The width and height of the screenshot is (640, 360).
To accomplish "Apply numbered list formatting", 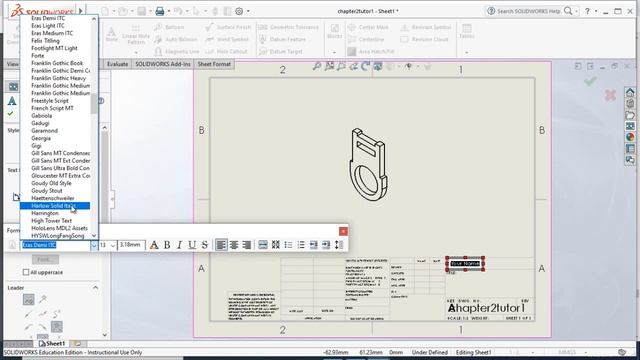I will tap(301, 245).
